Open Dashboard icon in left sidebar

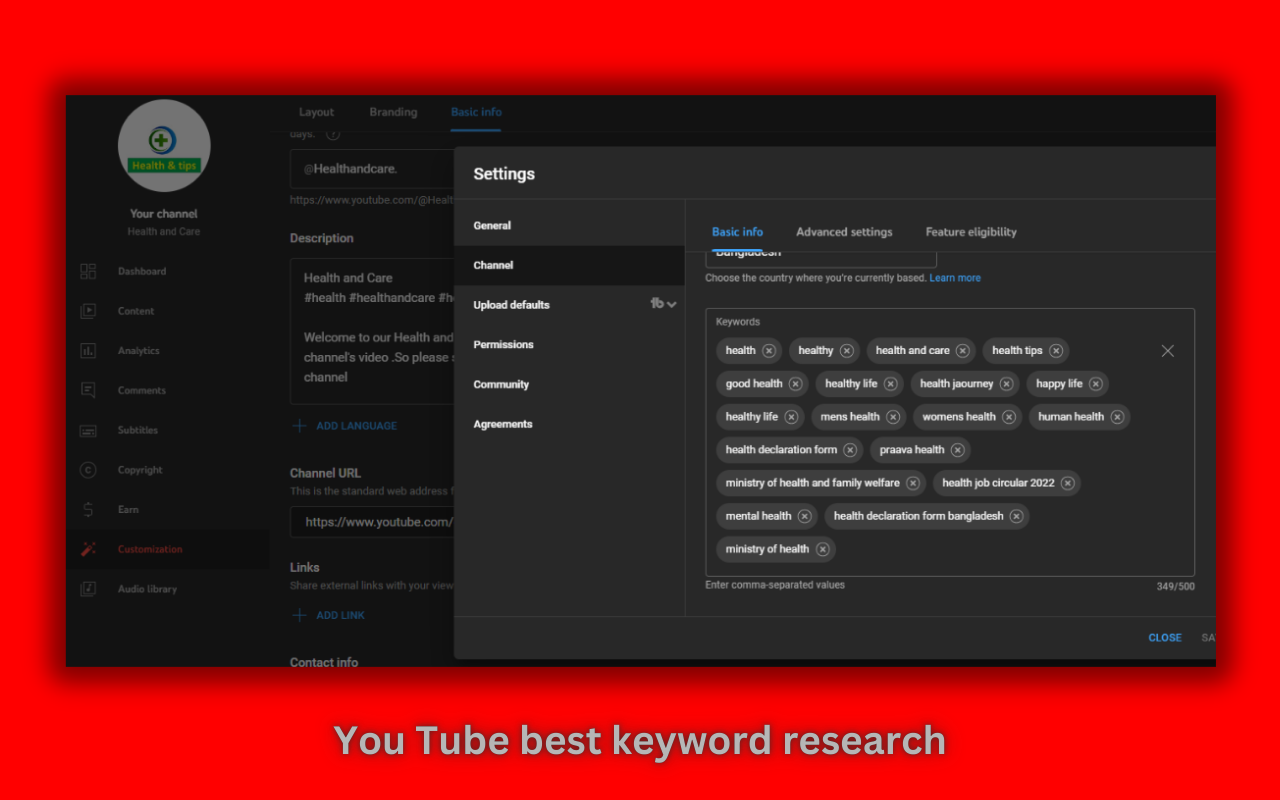pos(88,271)
